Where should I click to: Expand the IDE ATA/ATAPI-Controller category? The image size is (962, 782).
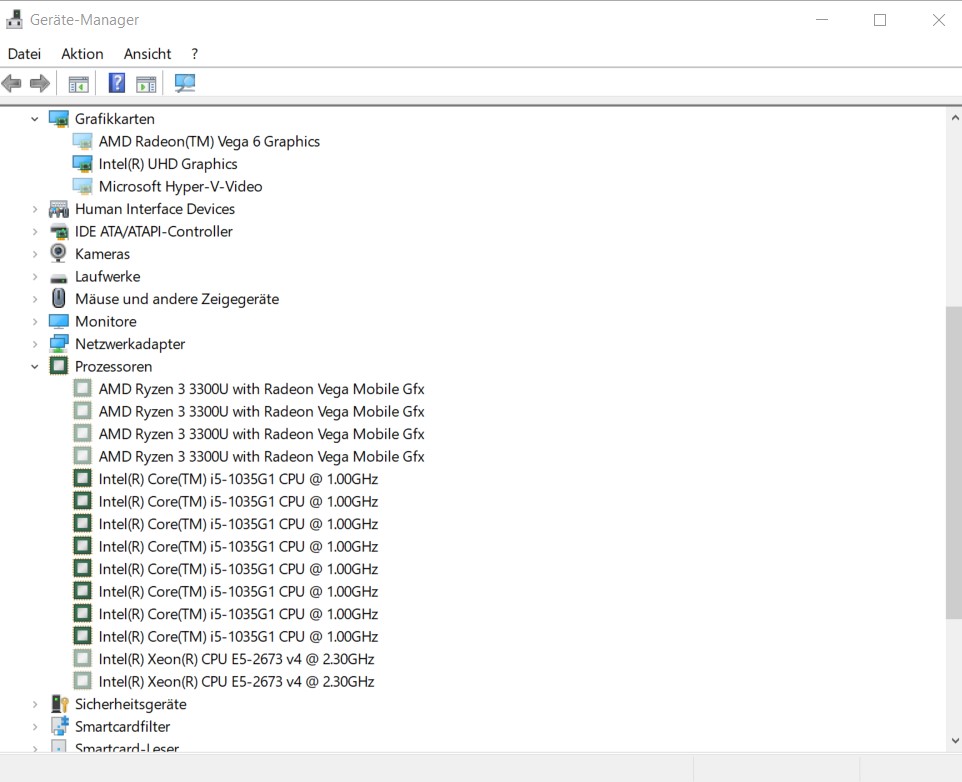(x=35, y=232)
